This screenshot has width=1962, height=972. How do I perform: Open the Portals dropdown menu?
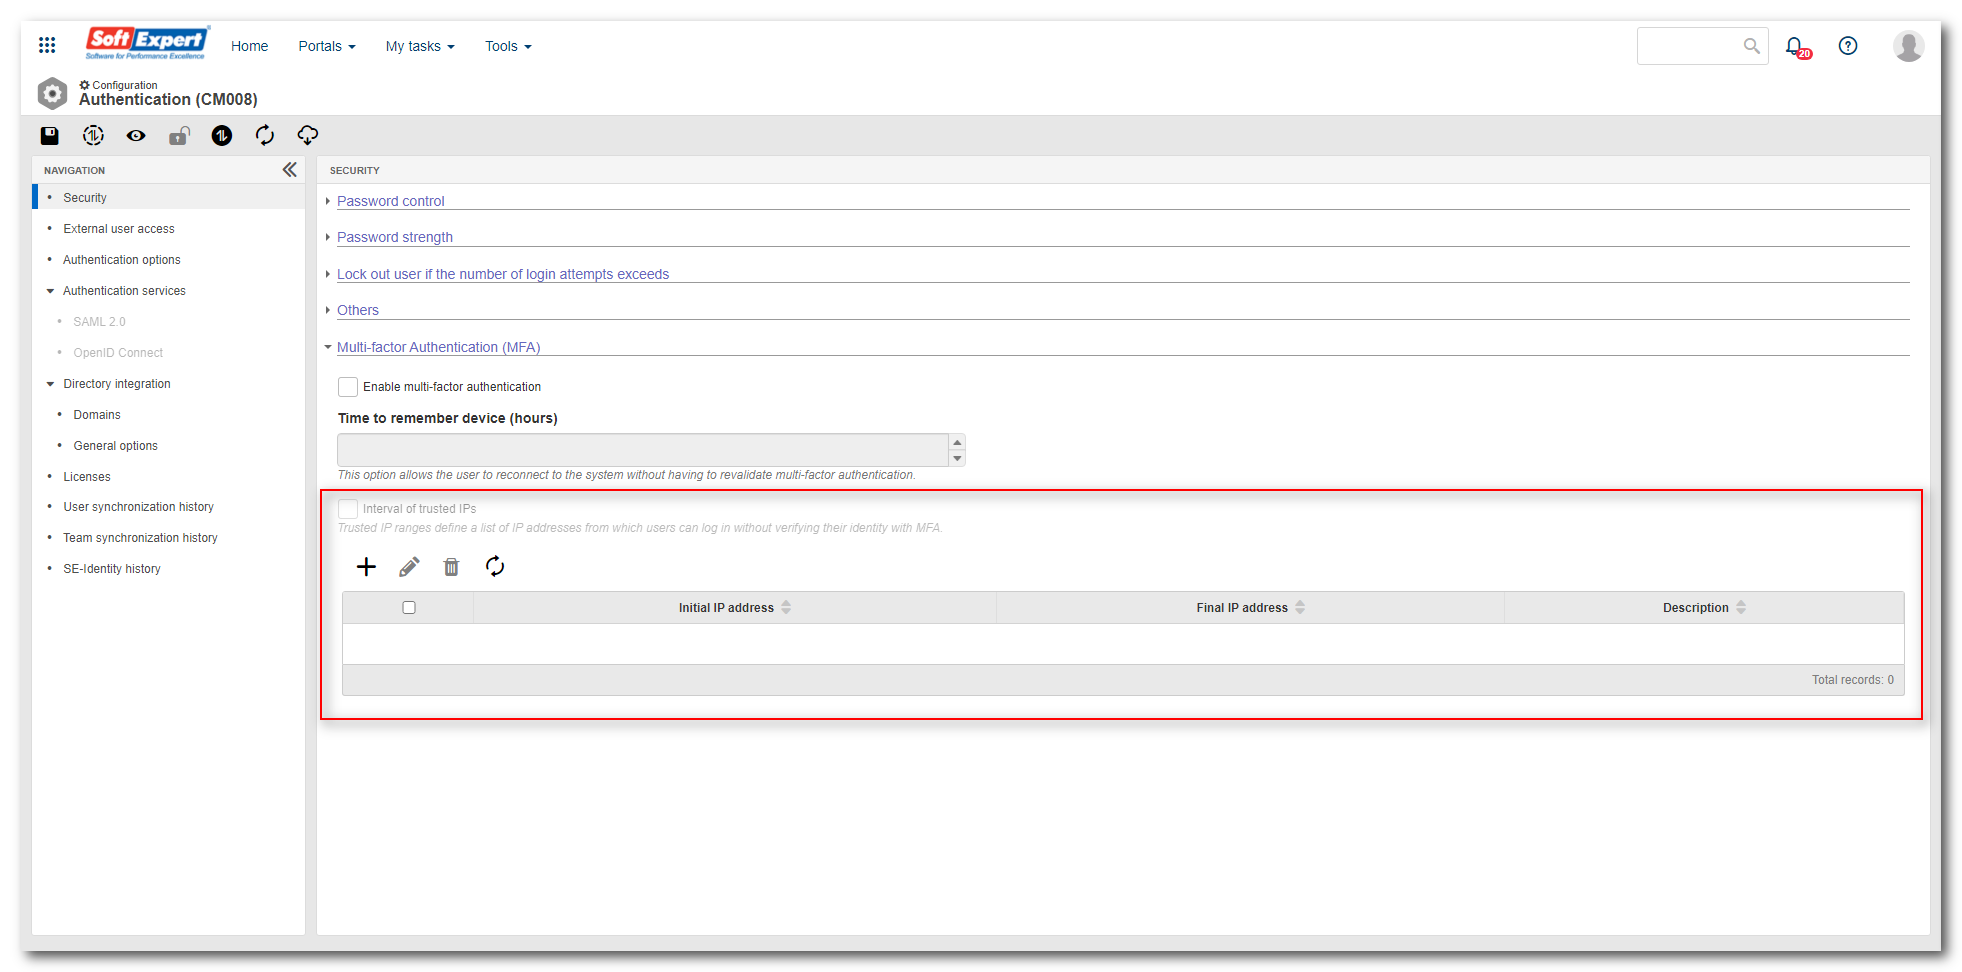coord(327,46)
